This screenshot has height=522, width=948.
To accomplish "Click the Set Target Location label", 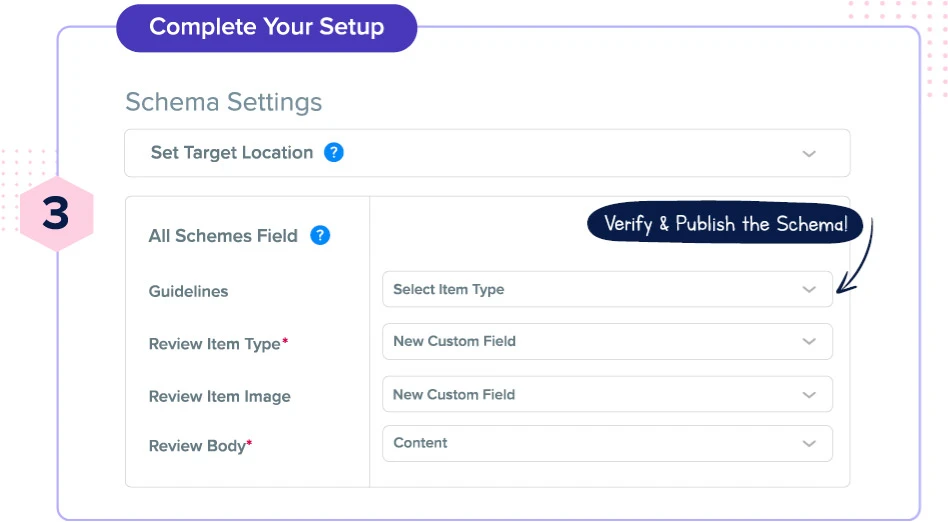I will tap(231, 153).
